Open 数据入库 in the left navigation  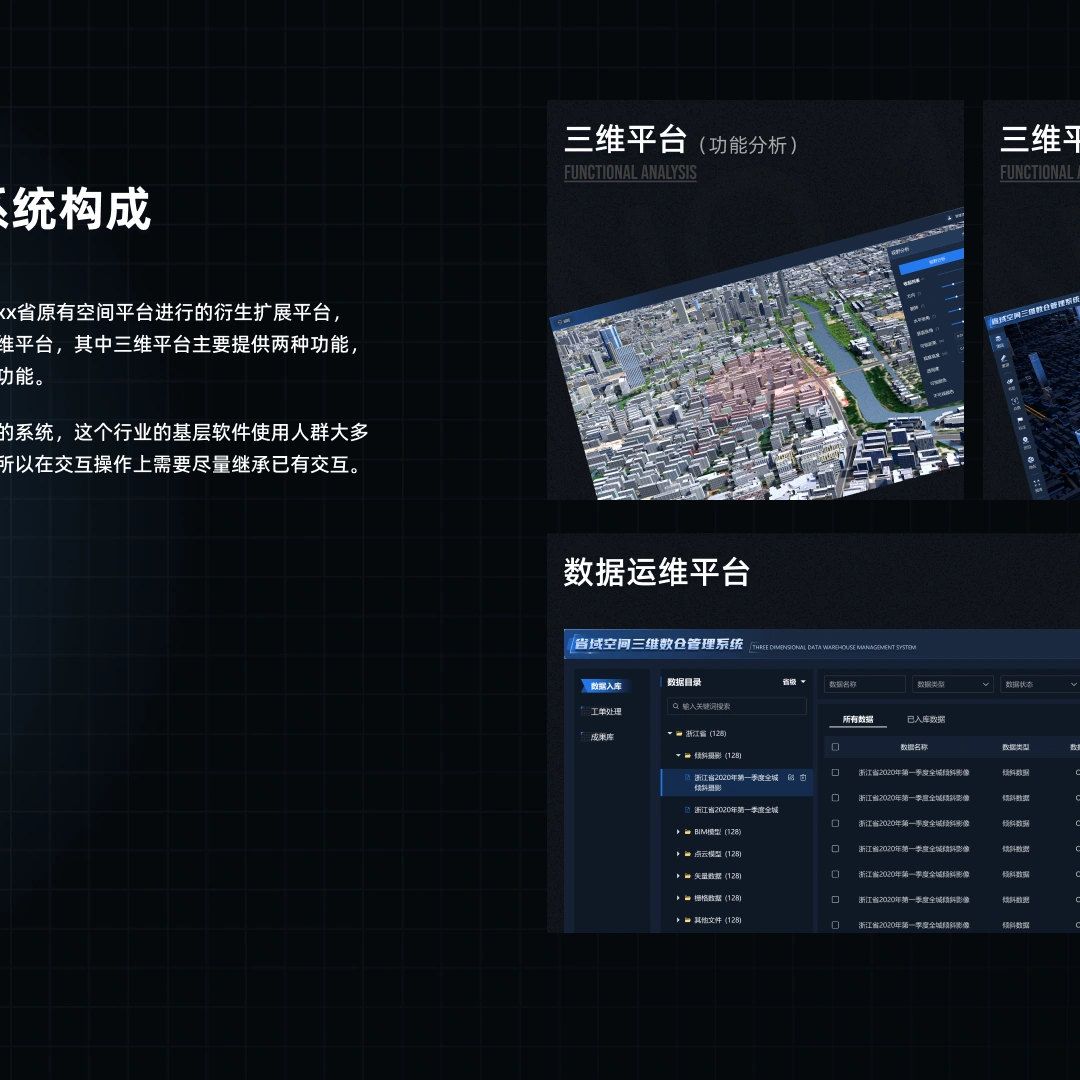tap(604, 686)
